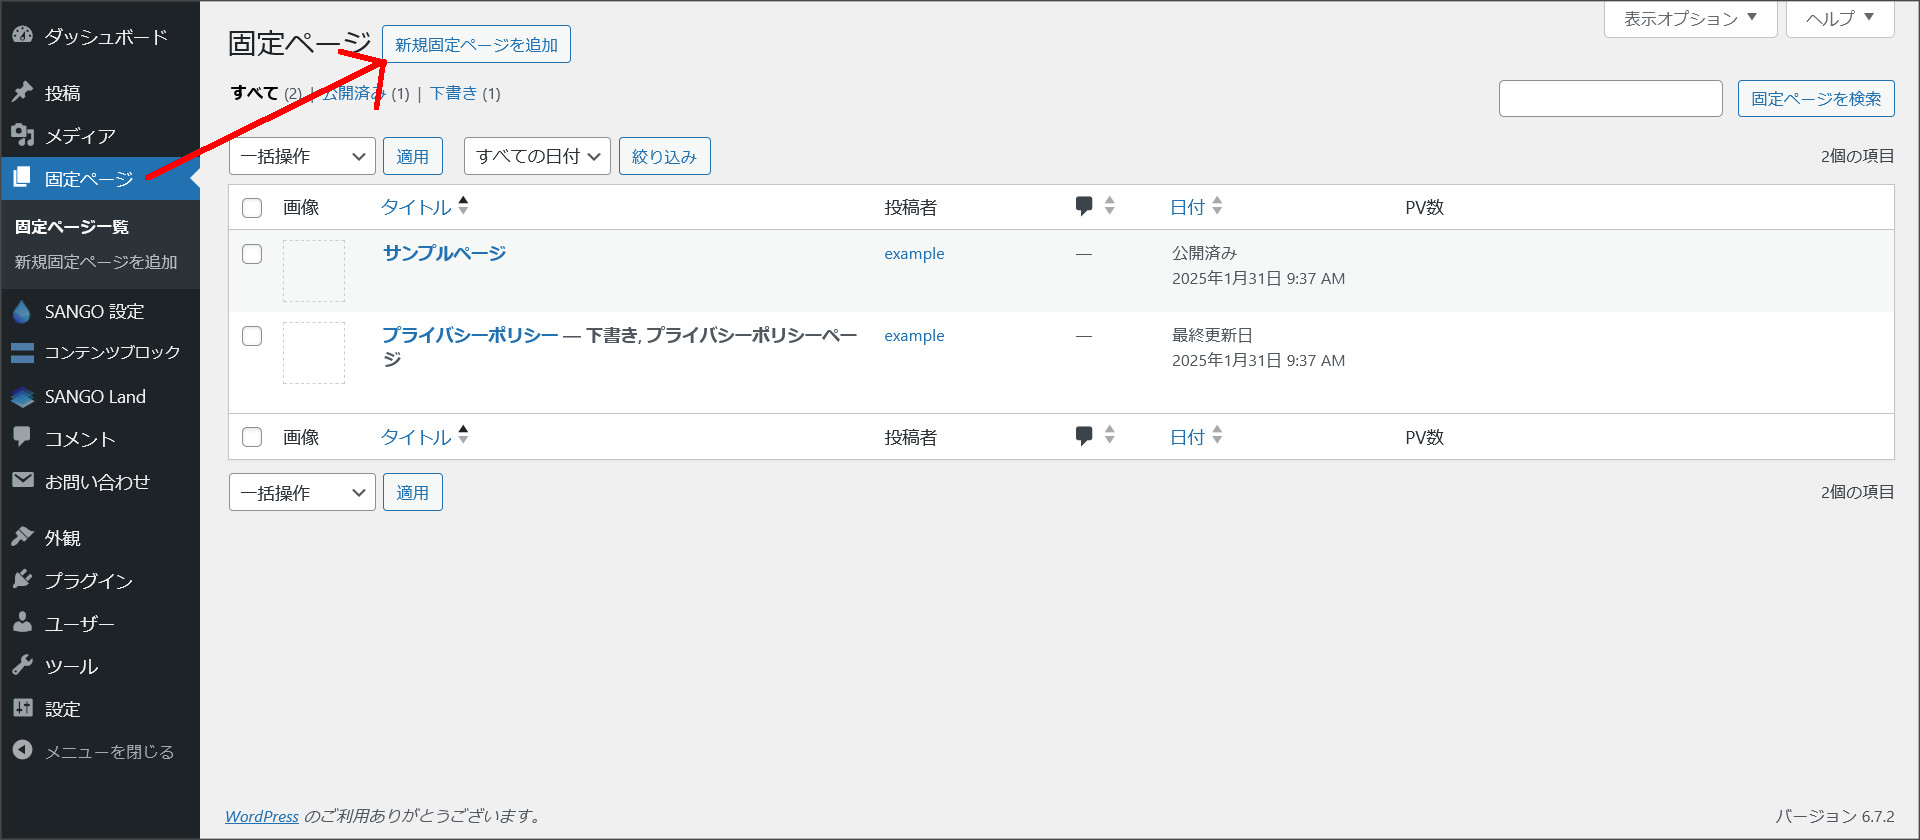Toggle select-all checkbox in table header
The height and width of the screenshot is (840, 1920).
[x=252, y=208]
